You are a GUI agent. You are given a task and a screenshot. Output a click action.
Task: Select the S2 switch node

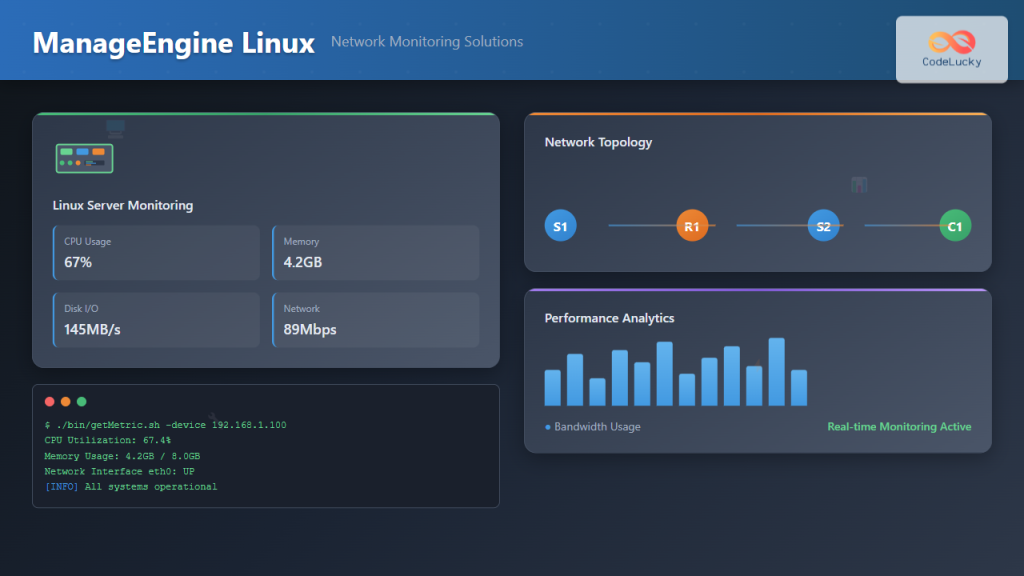pyautogui.click(x=824, y=225)
